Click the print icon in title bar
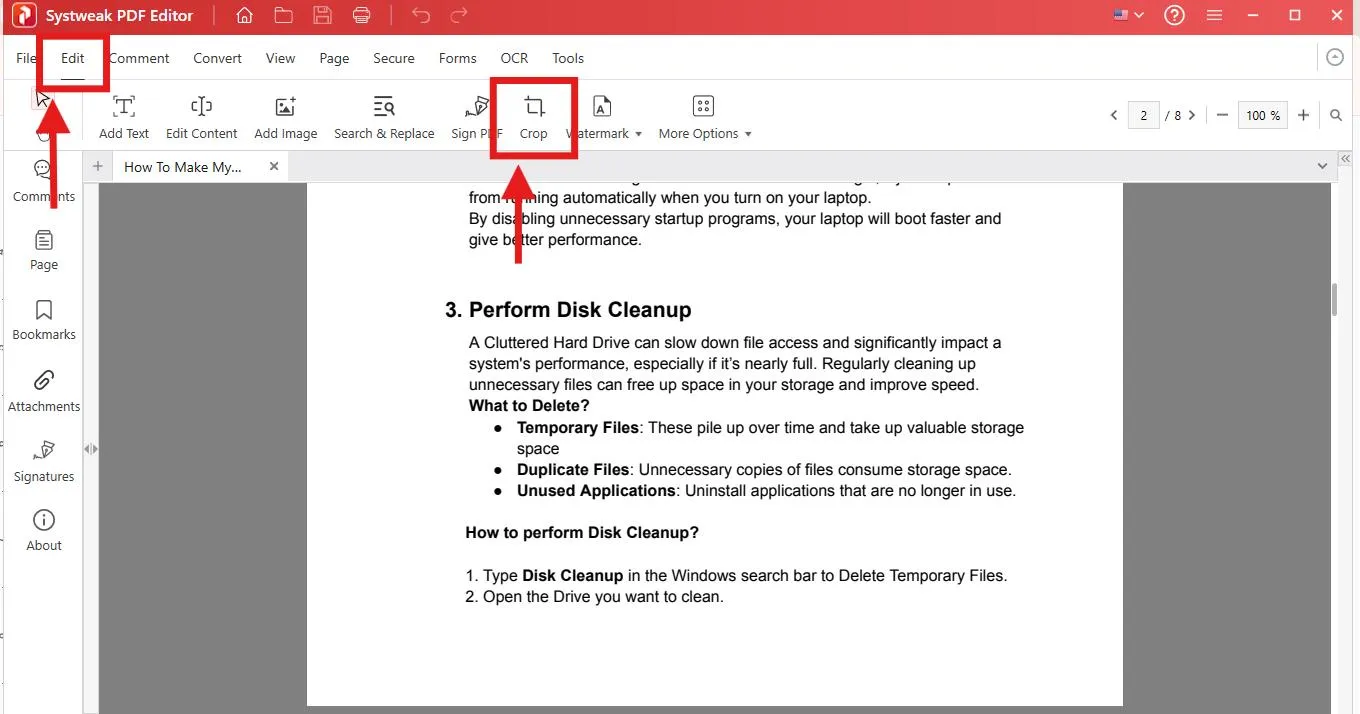 361,15
